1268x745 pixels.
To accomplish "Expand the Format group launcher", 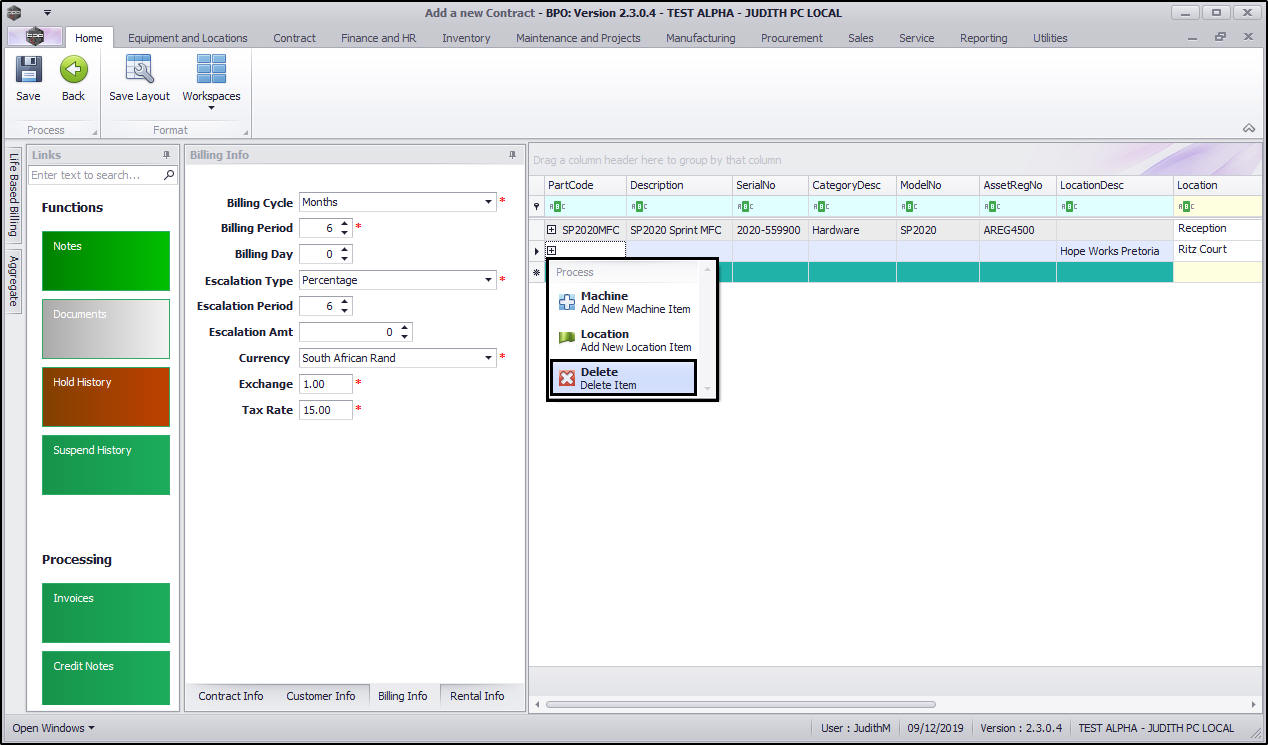I will (x=245, y=132).
